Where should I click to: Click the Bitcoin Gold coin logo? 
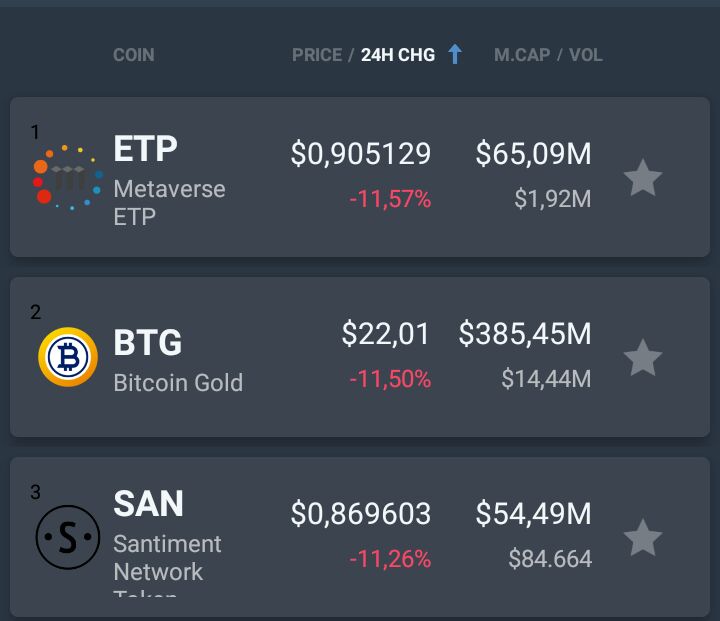(x=67, y=357)
